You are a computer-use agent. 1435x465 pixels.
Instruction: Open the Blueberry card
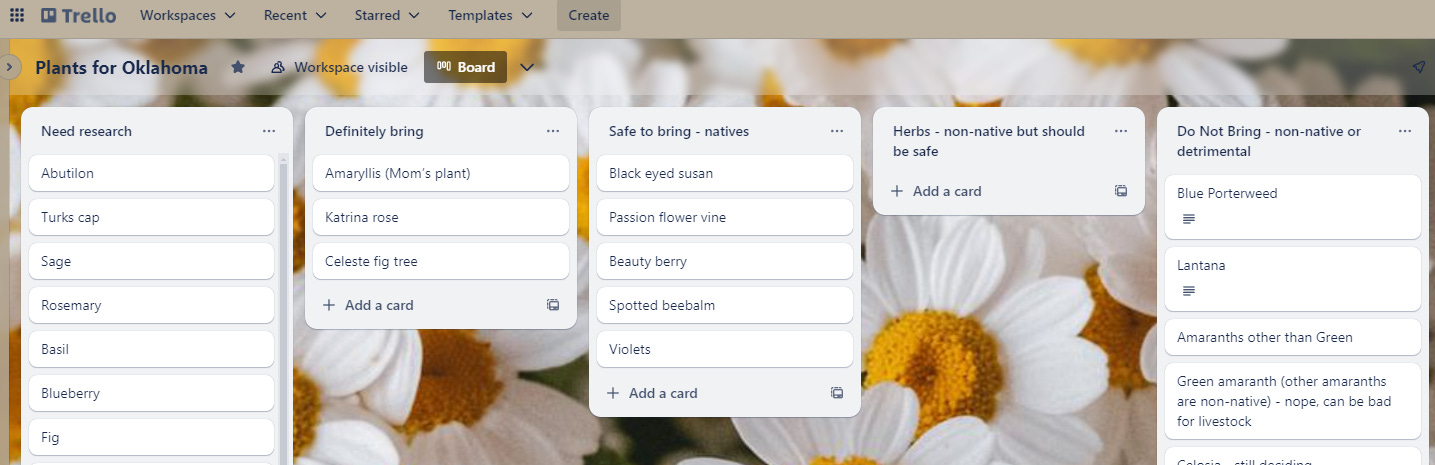coord(151,393)
